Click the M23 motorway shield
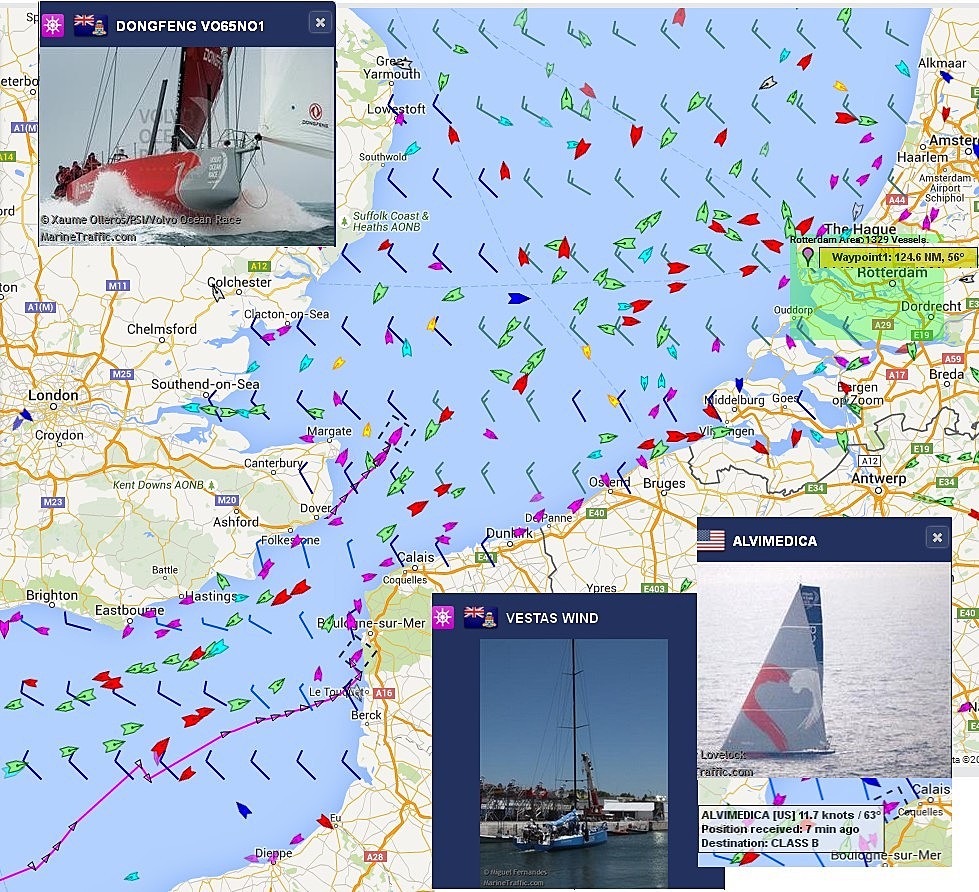The height and width of the screenshot is (892, 979). [x=53, y=502]
